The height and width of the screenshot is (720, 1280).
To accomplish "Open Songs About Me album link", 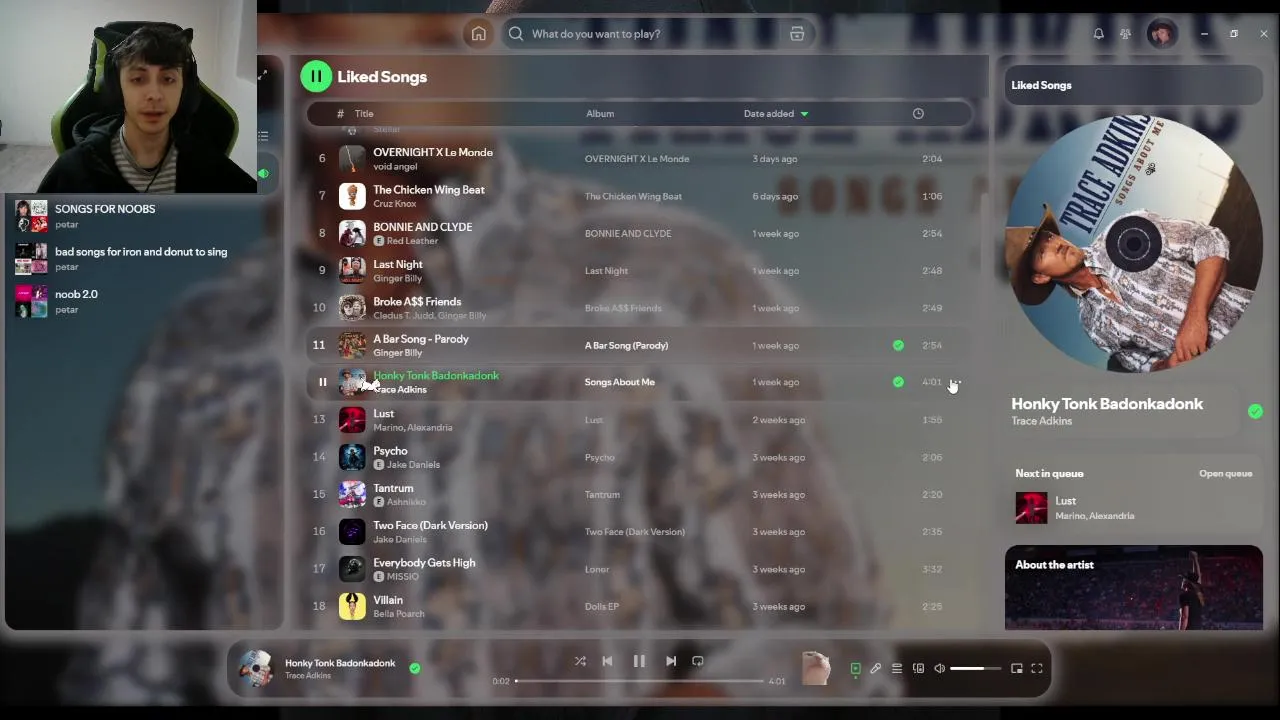I will [619, 382].
